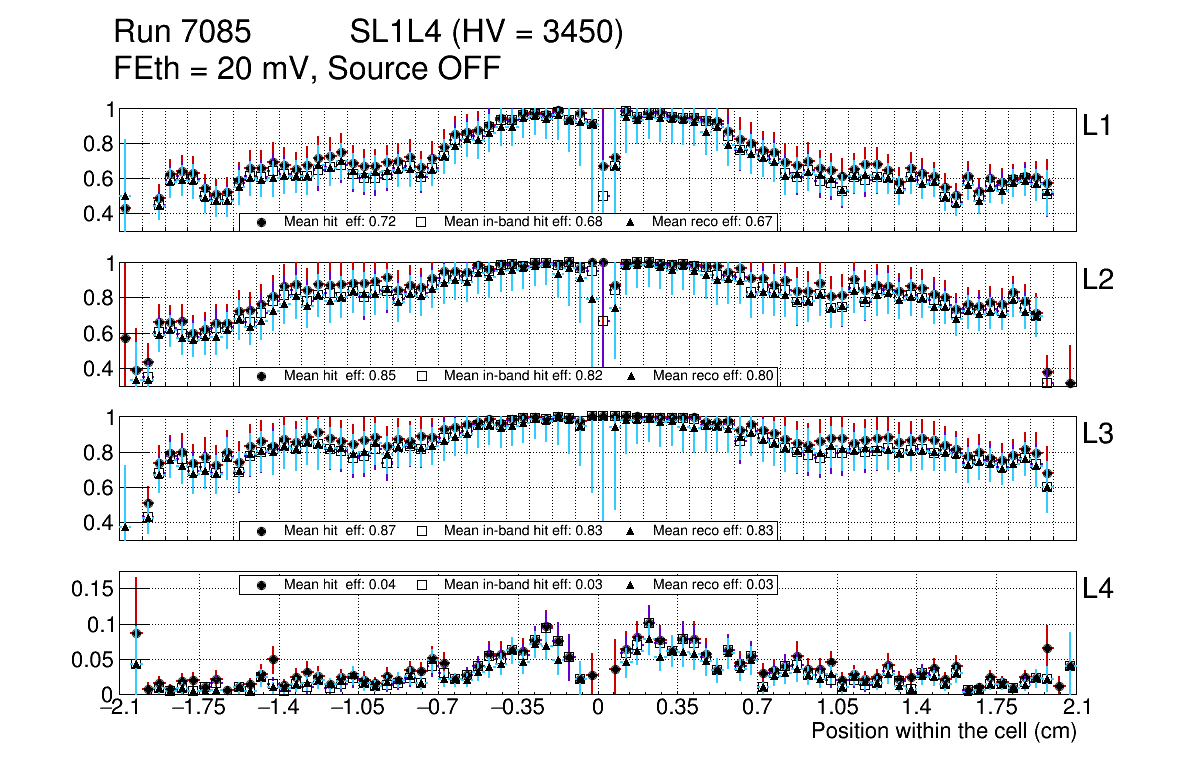Select the filled circle marker in L2 legend
Viewport: 1196px width, 772px height.
(261, 376)
